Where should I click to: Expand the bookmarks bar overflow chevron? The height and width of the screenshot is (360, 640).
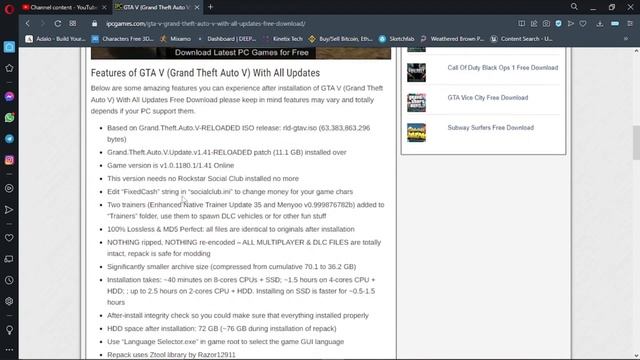[x=626, y=39]
